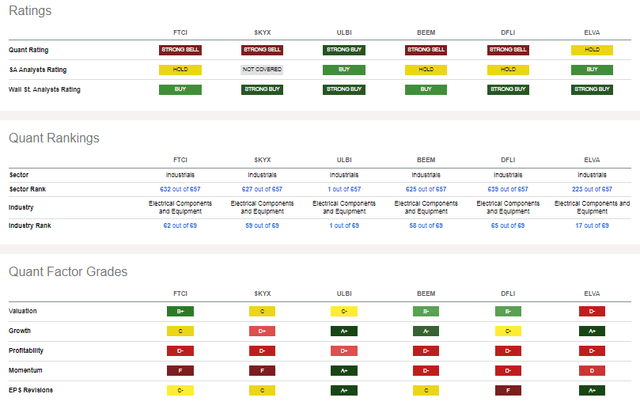The width and height of the screenshot is (640, 409).
Task: Click the Momentum row label
Action: click(x=25, y=371)
